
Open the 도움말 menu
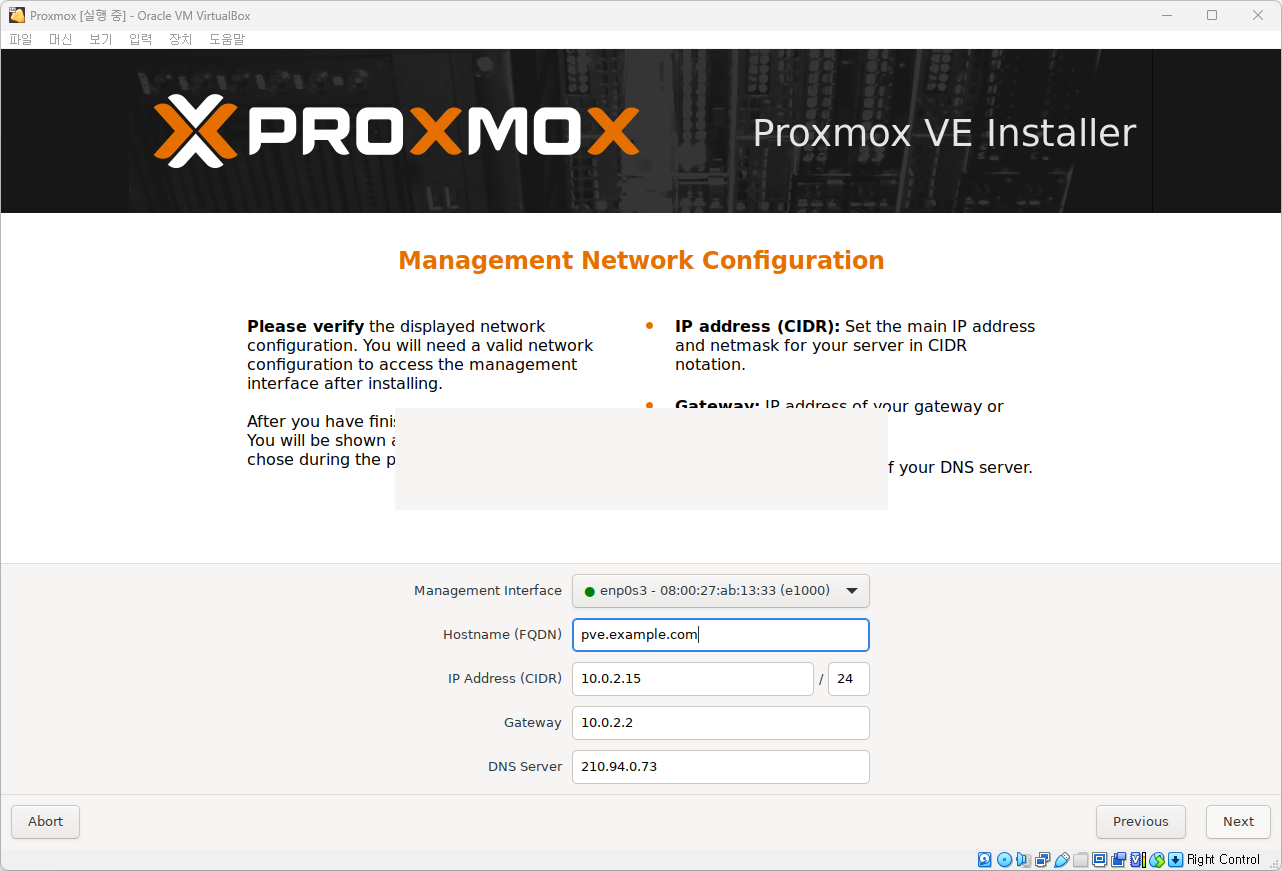227,39
